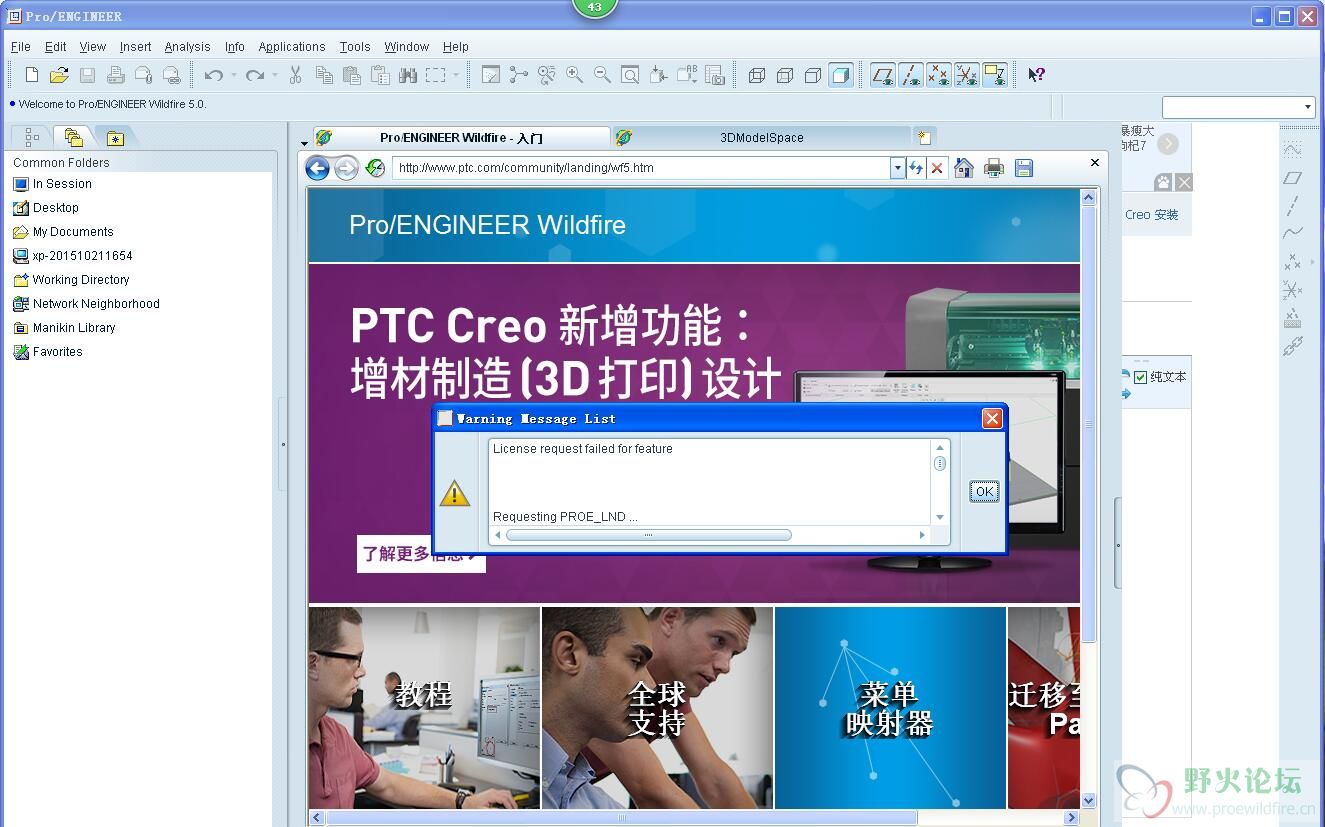Zoom in with magnifier plus icon

[574, 75]
